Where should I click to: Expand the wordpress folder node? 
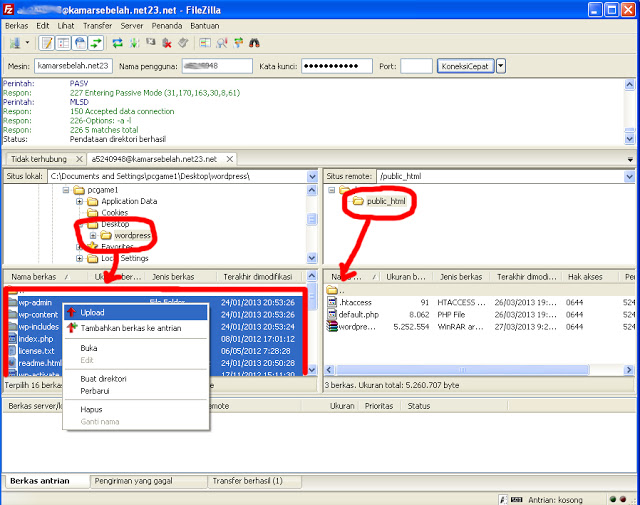93,236
